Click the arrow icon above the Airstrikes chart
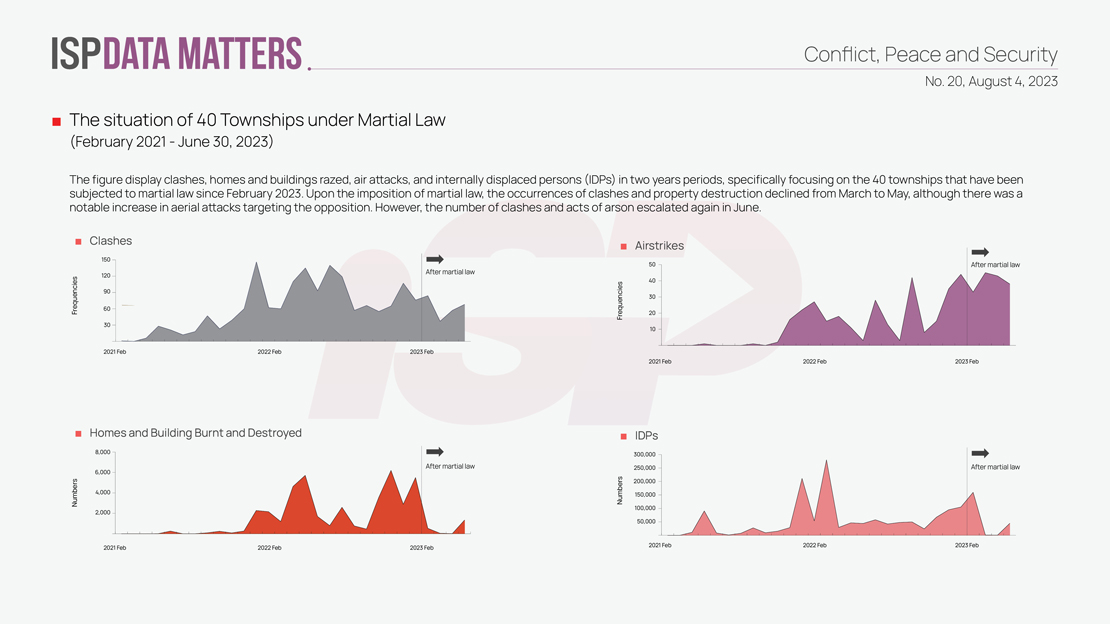 [980, 252]
